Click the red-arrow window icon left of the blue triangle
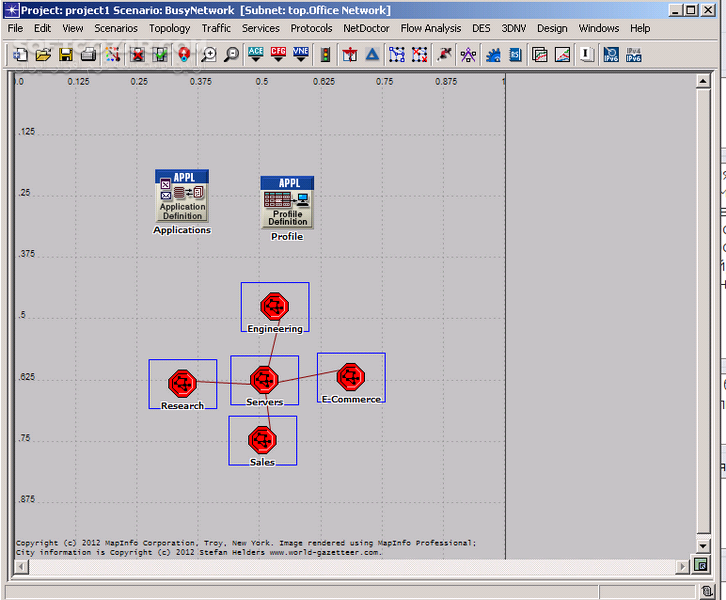726x600 pixels. pyautogui.click(x=350, y=55)
